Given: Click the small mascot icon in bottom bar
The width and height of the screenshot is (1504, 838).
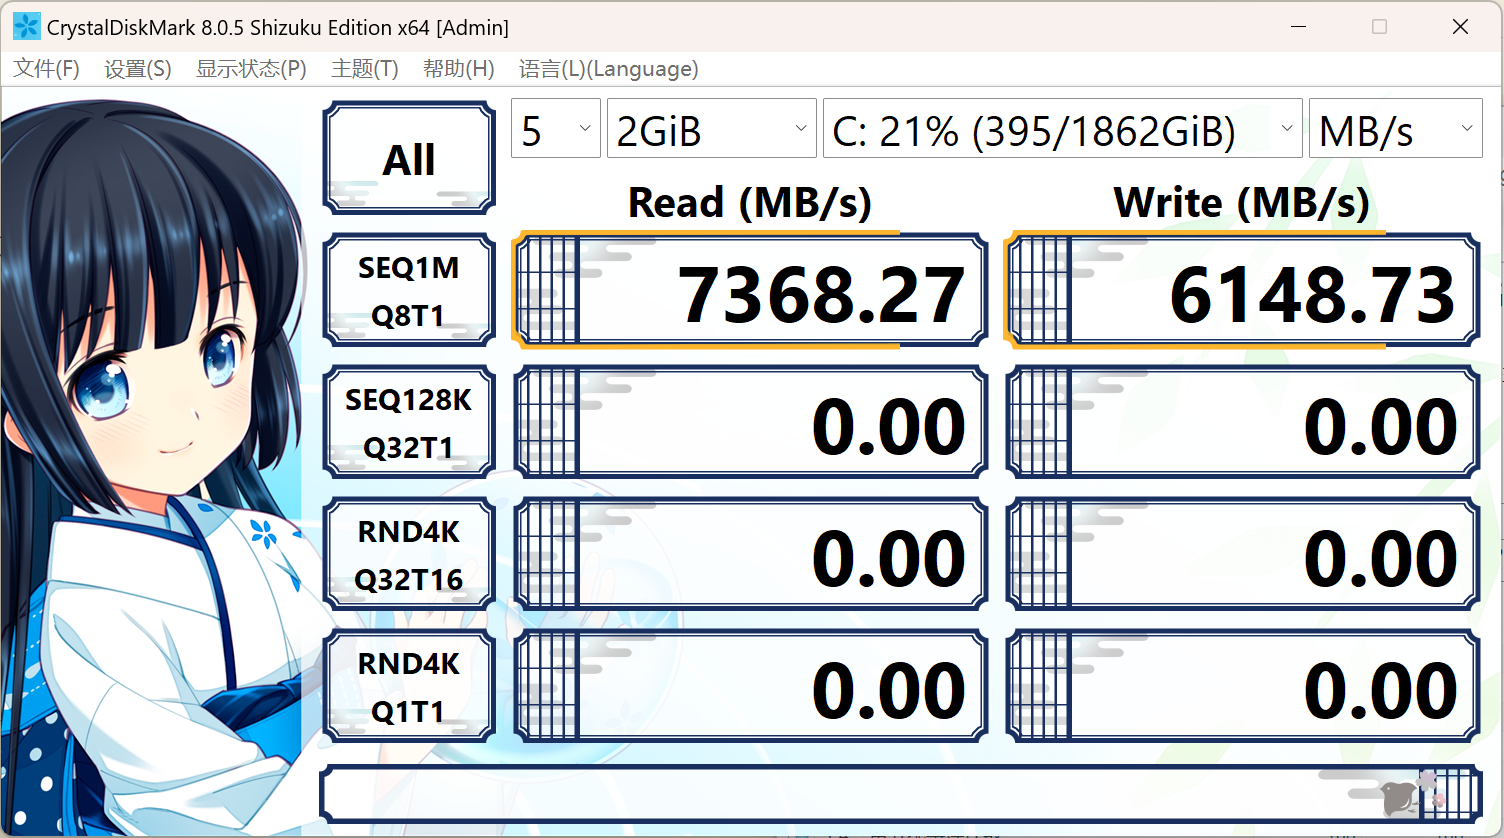Looking at the screenshot, I should click(1400, 797).
